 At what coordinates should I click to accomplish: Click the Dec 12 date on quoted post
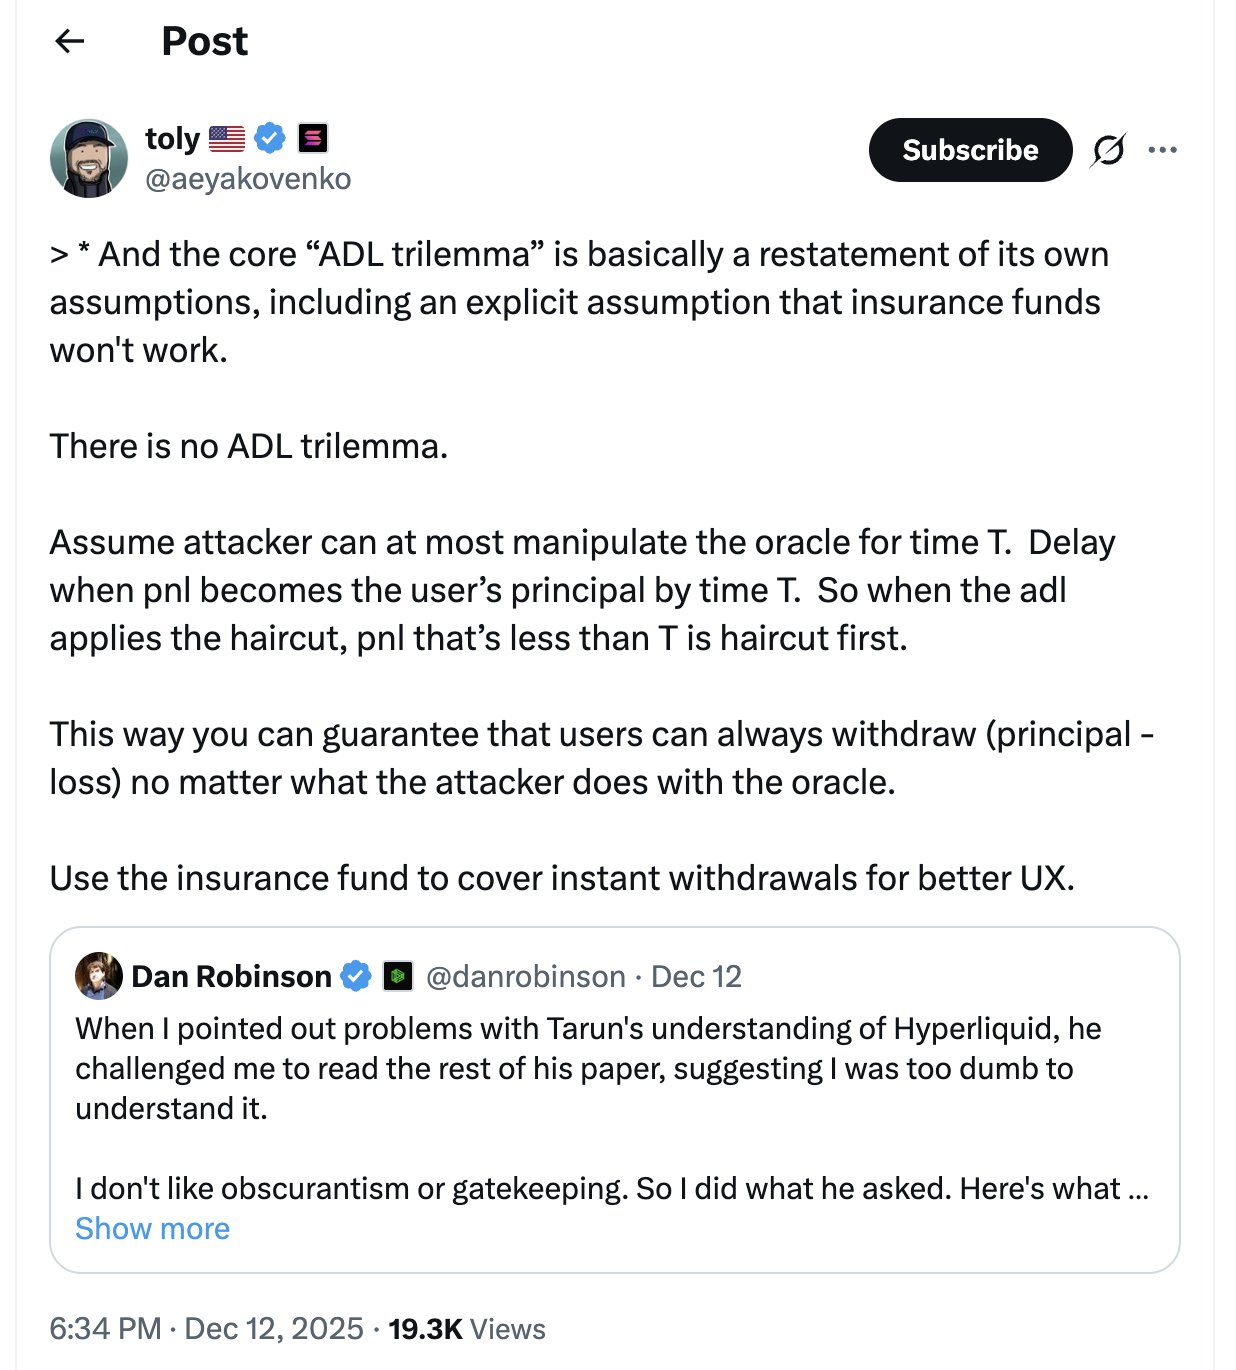[696, 976]
